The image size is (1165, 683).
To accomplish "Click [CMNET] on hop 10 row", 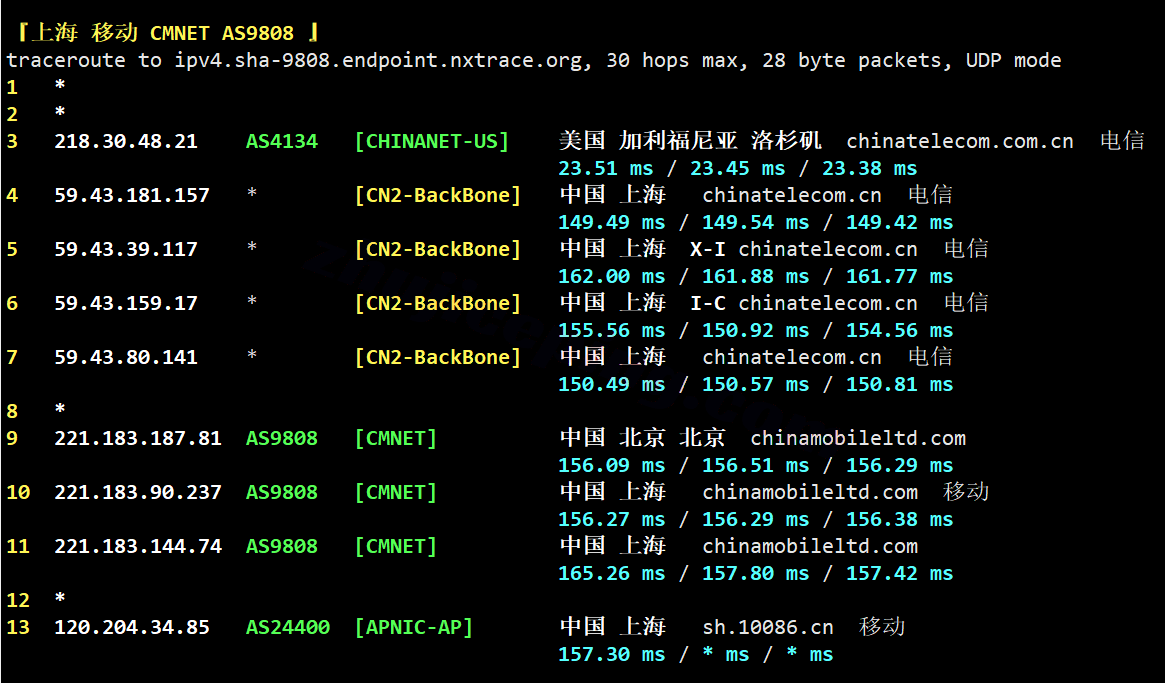I will (x=395, y=492).
